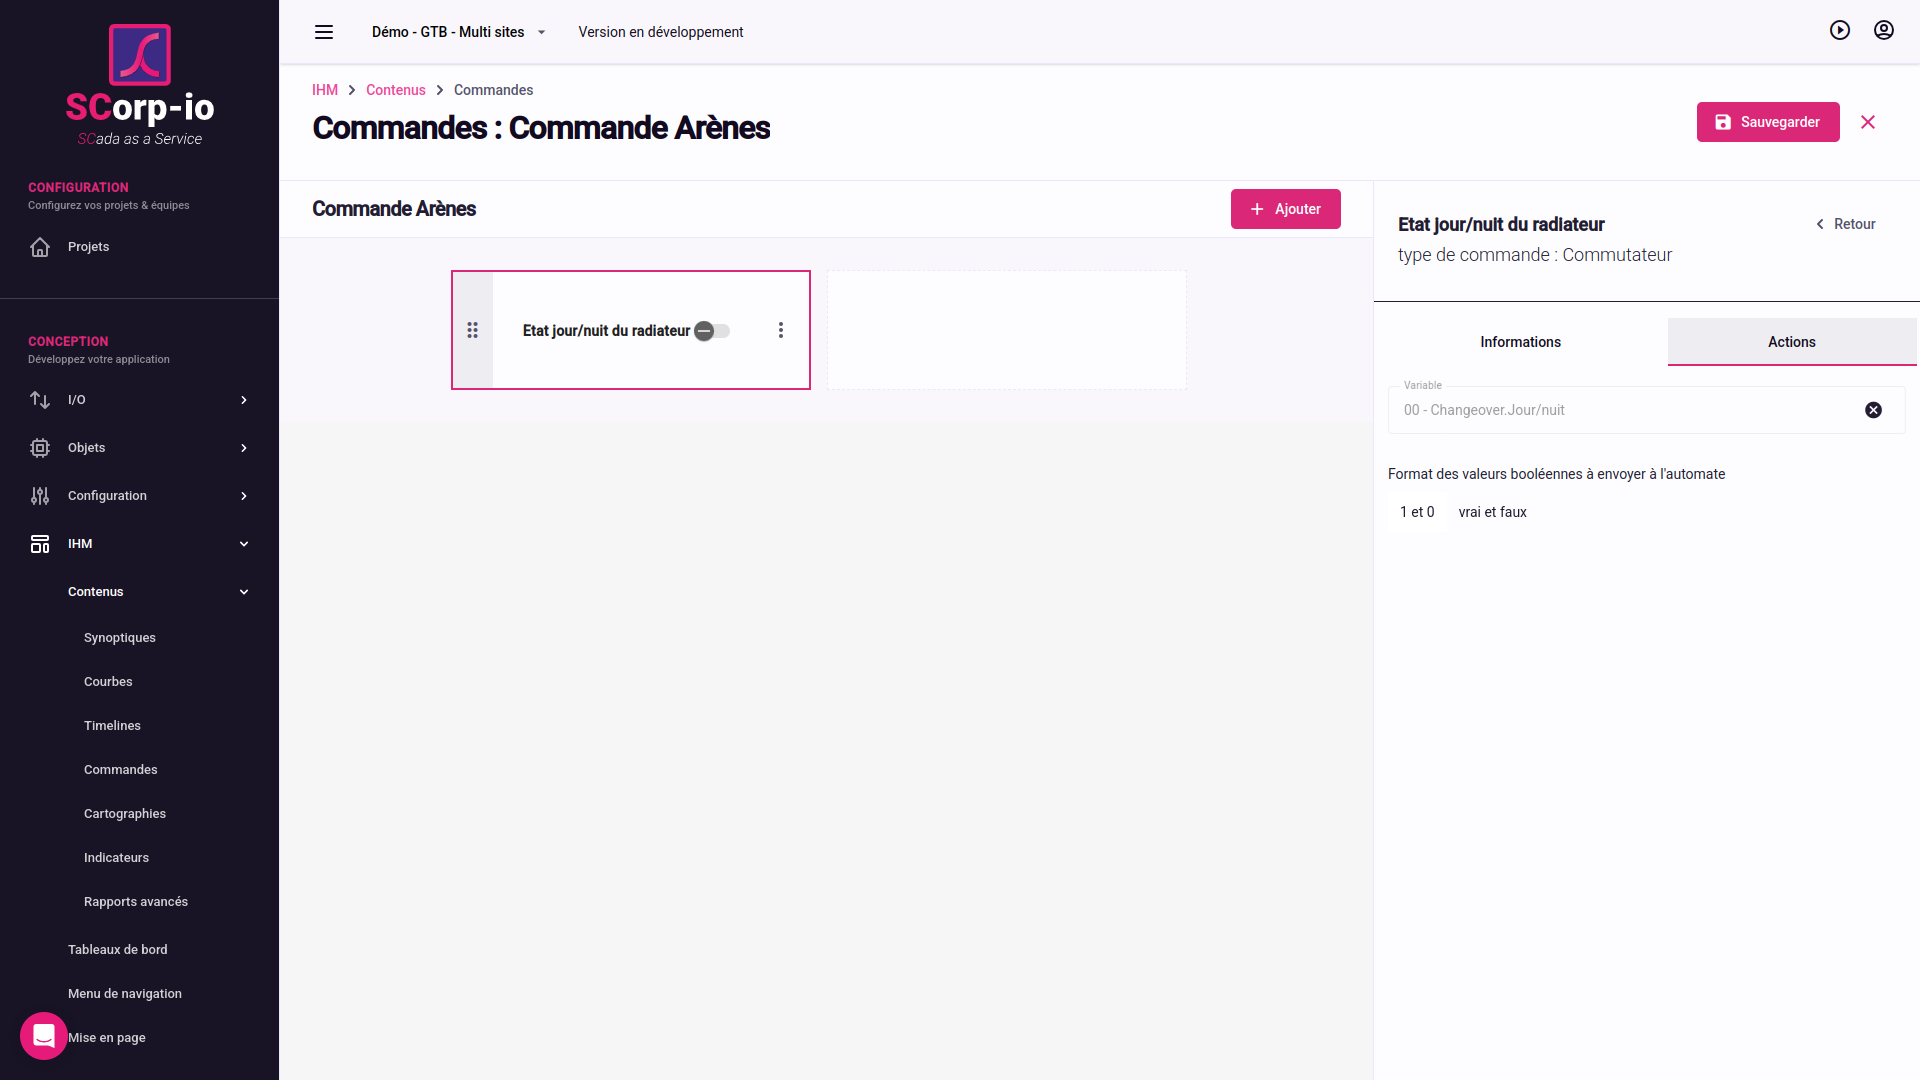1920x1080 pixels.
Task: Click the Contenus breadcrumb link
Action: (x=396, y=90)
